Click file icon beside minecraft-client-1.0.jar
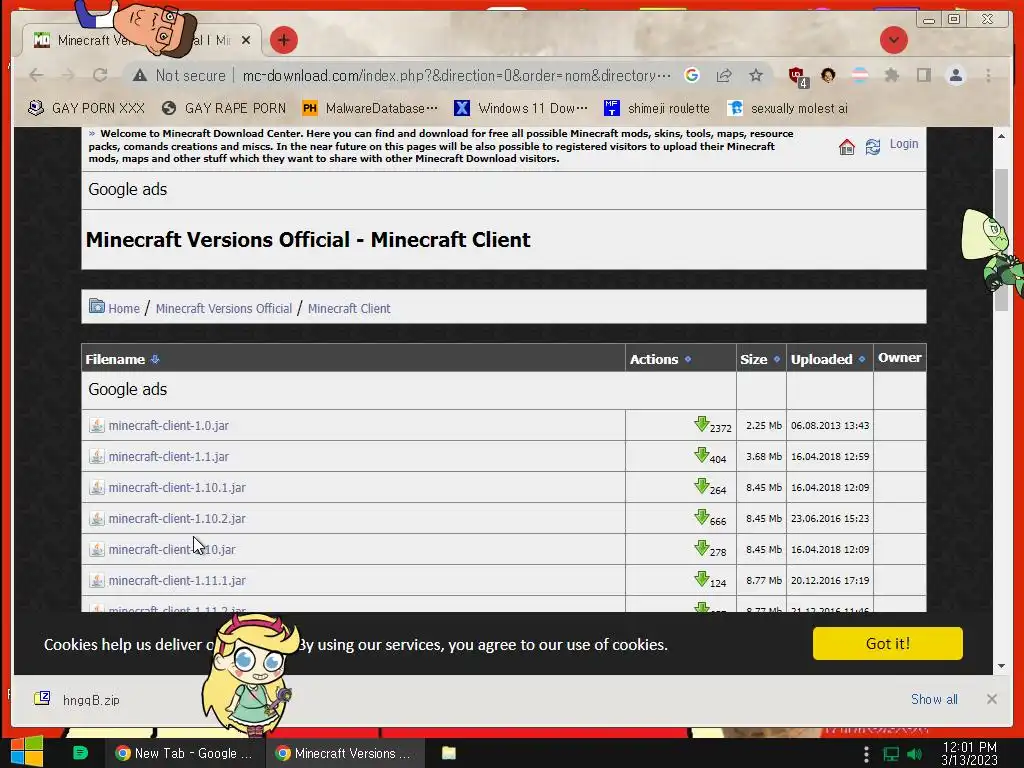The width and height of the screenshot is (1024, 768). click(97, 425)
